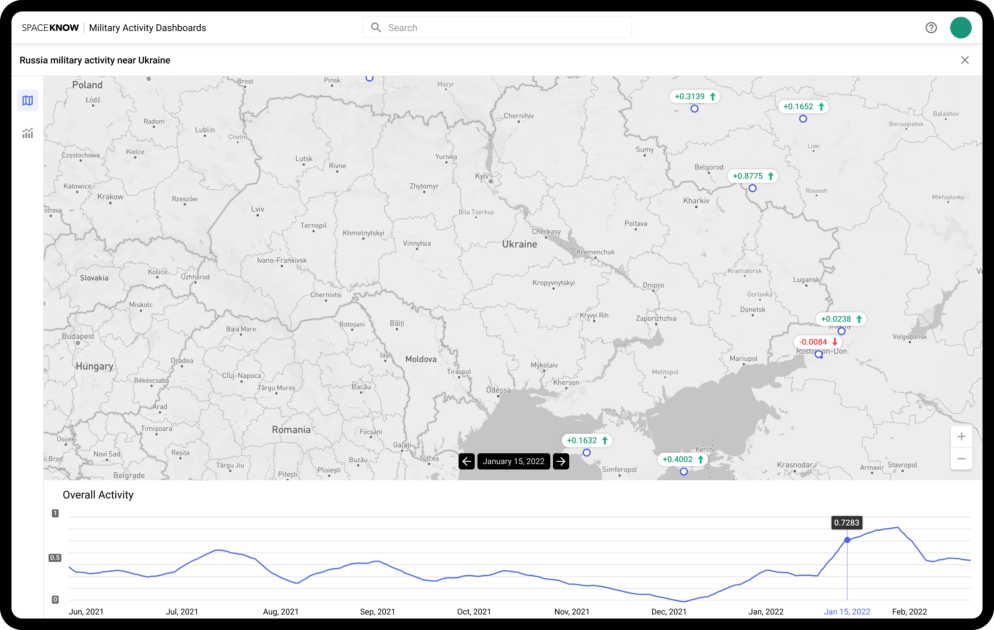Click the January 15, 2022 date button
This screenshot has height=630, width=994.
coord(513,461)
